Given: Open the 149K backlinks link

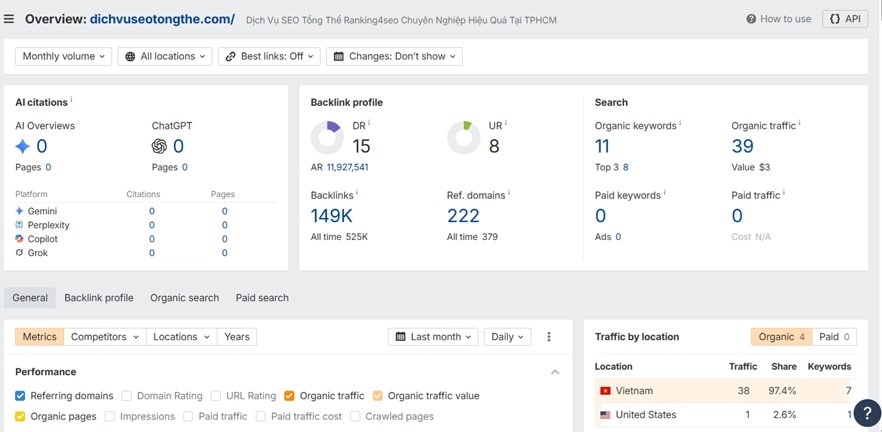Looking at the screenshot, I should point(332,216).
